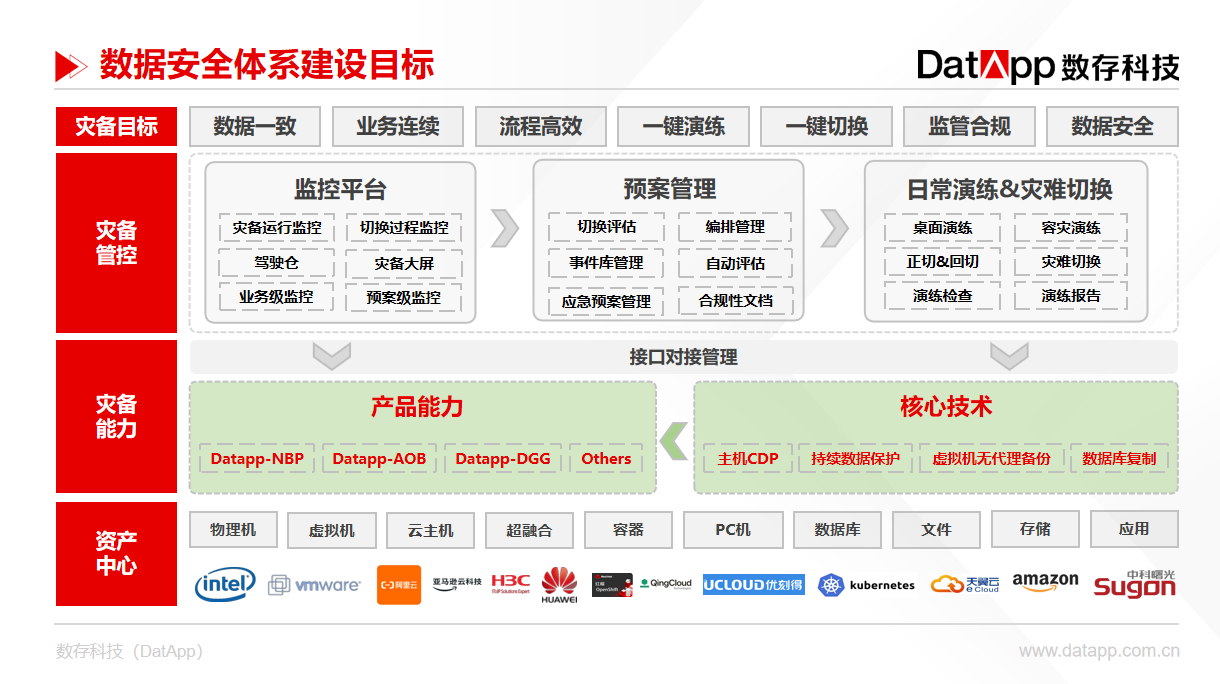The height and width of the screenshot is (684, 1220).
Task: Click the H3C logo
Action: 510,583
